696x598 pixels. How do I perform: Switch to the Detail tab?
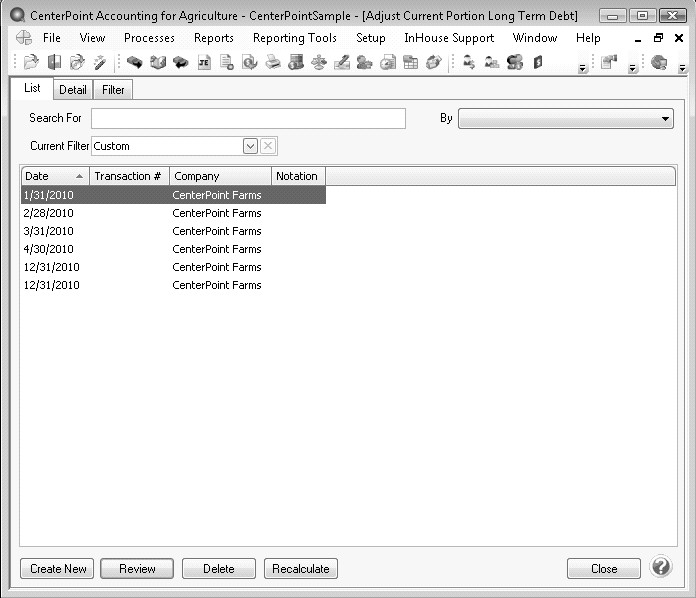[73, 90]
